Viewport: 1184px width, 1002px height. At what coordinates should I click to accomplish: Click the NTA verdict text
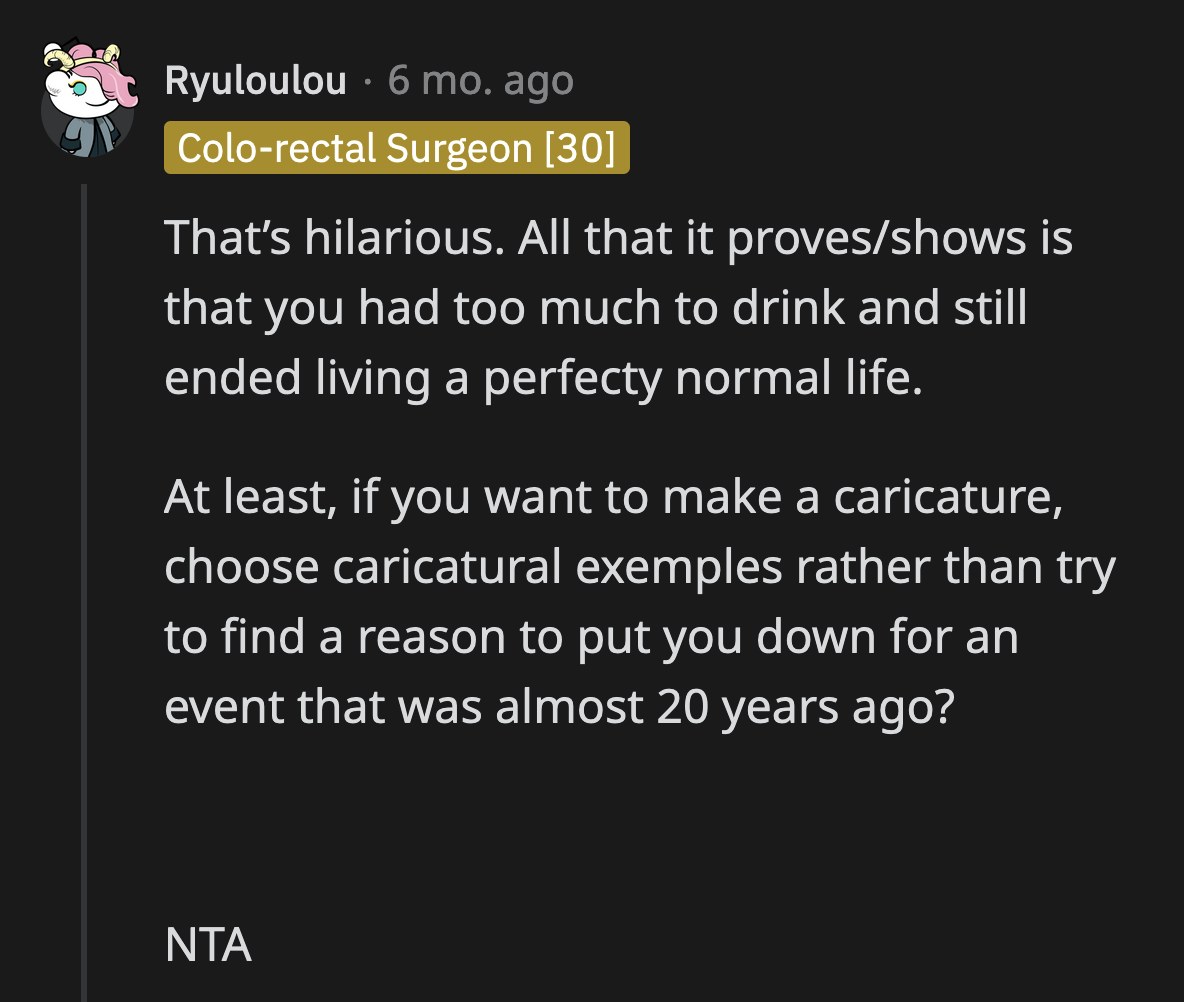[208, 945]
